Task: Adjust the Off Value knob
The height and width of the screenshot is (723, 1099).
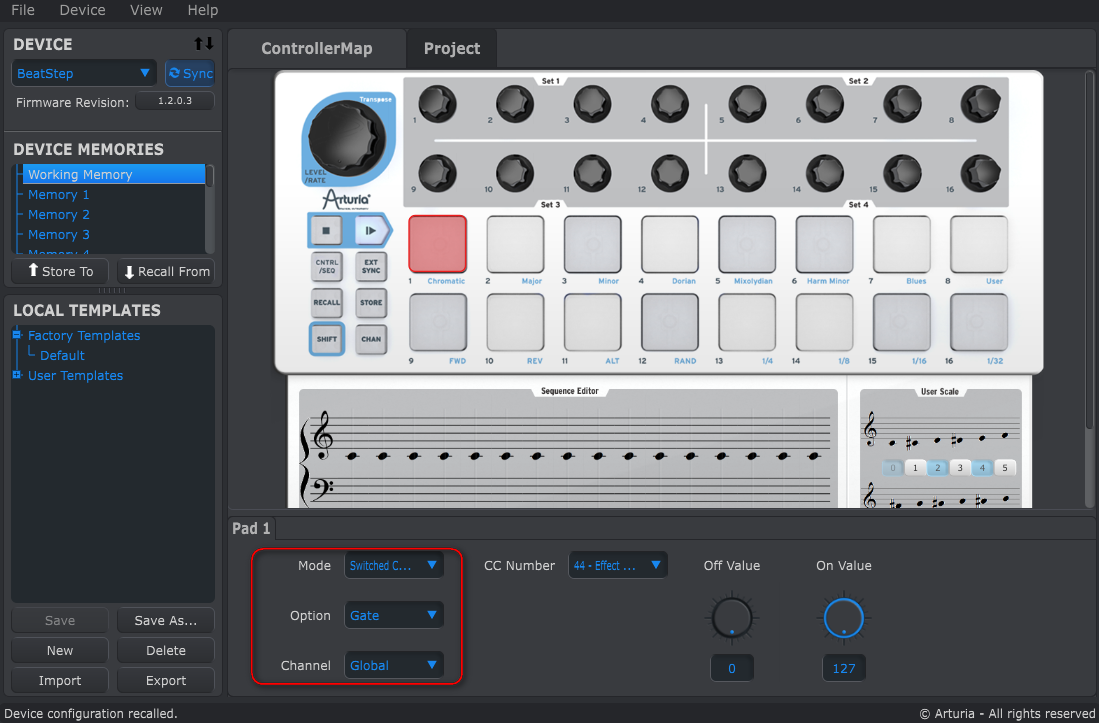Action: (x=732, y=618)
